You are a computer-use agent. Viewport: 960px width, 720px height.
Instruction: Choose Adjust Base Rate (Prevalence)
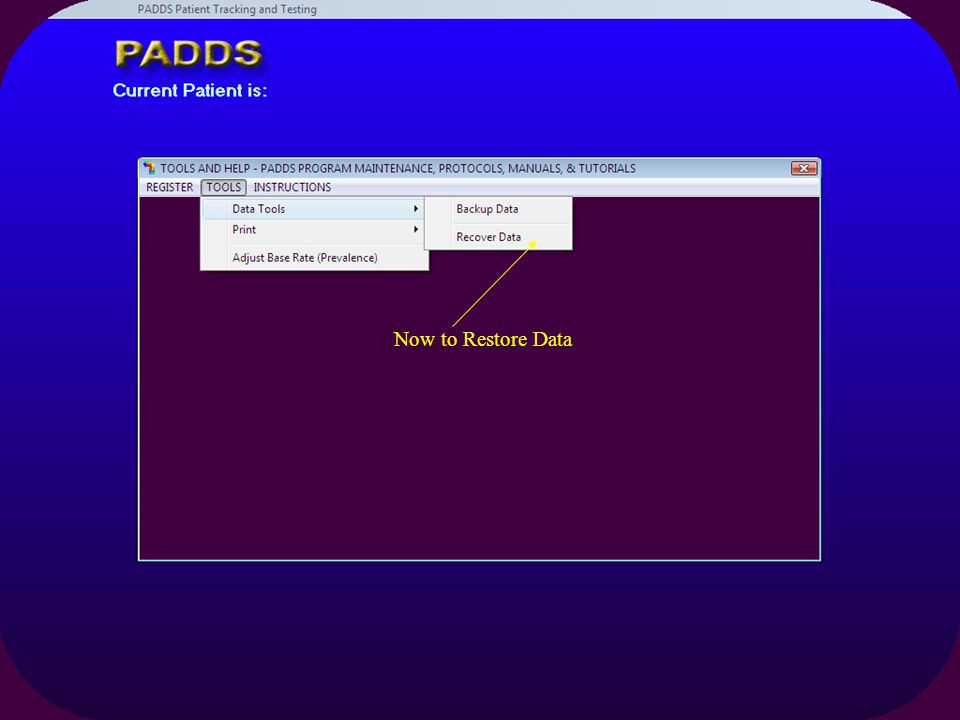coord(313,258)
